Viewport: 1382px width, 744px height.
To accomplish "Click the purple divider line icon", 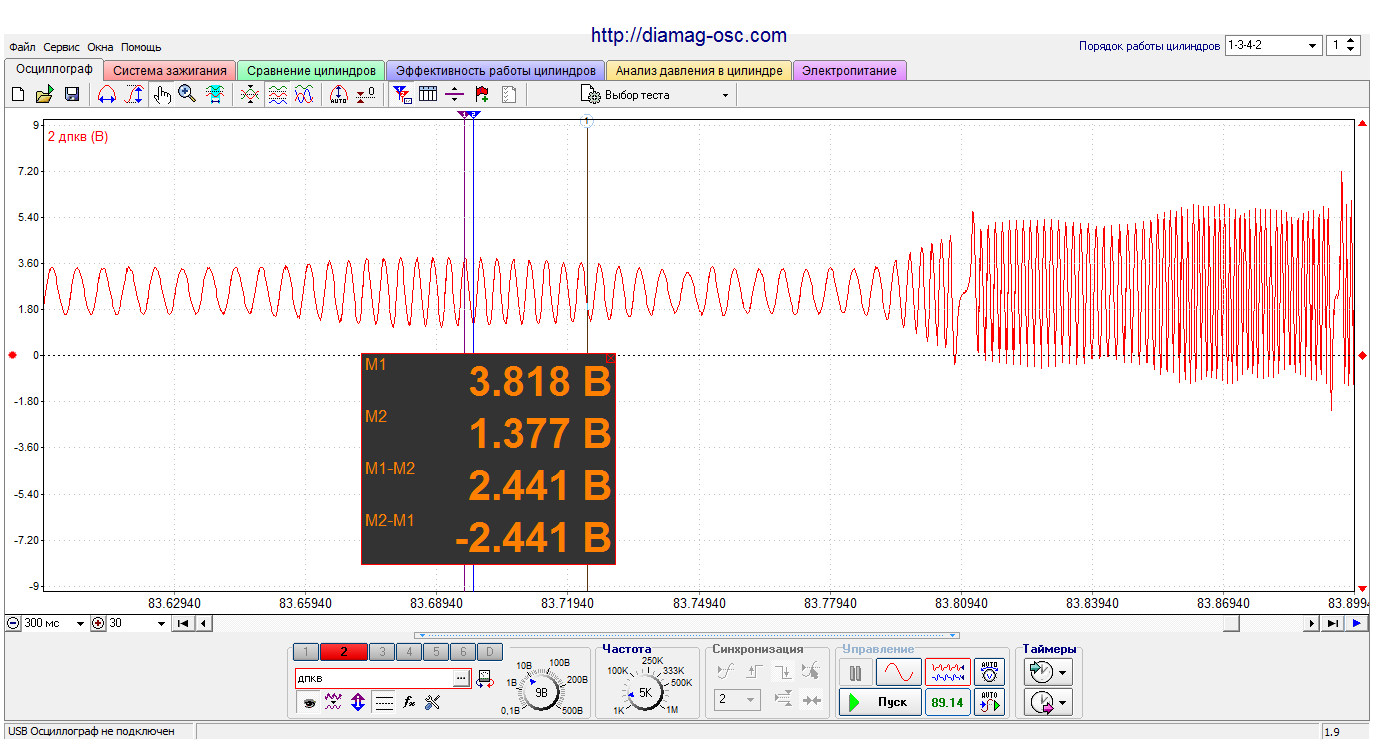I will (x=454, y=94).
